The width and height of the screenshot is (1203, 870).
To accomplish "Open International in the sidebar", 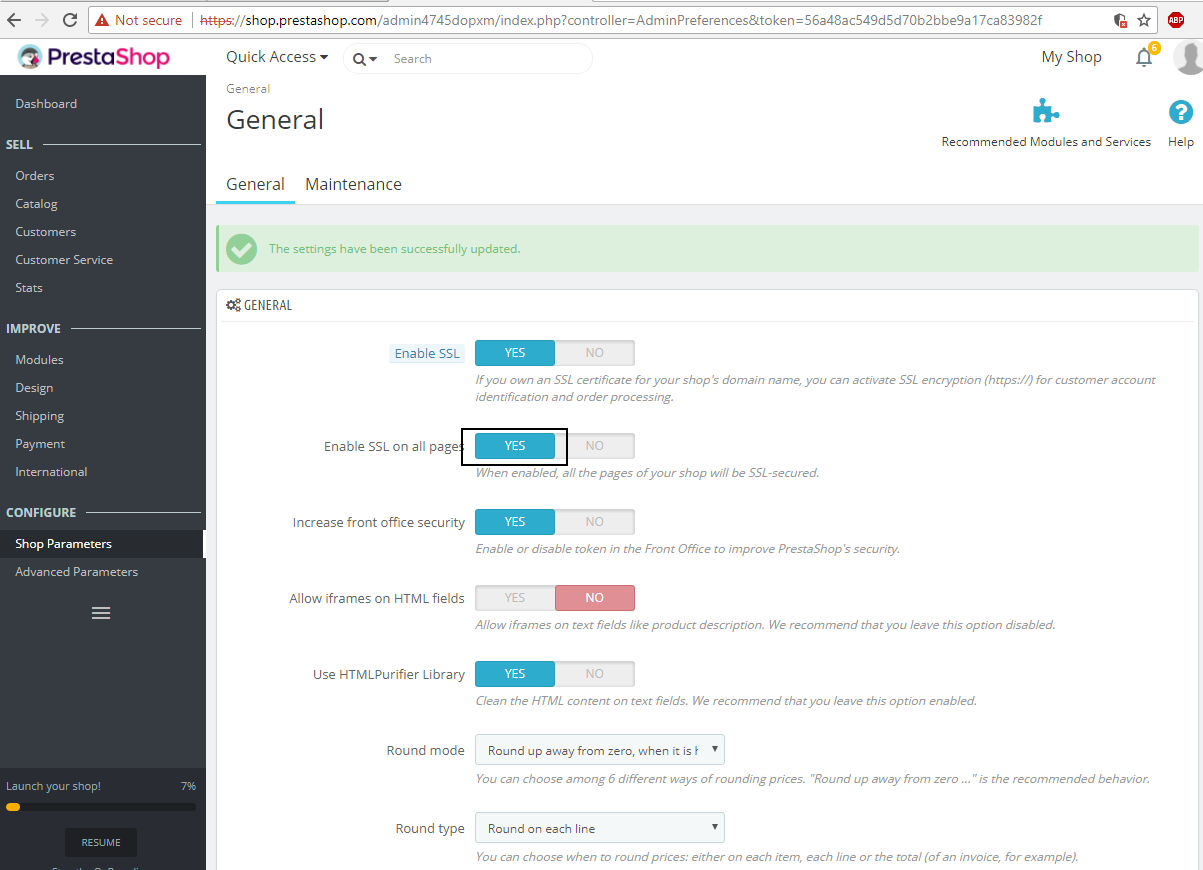I will tap(51, 472).
